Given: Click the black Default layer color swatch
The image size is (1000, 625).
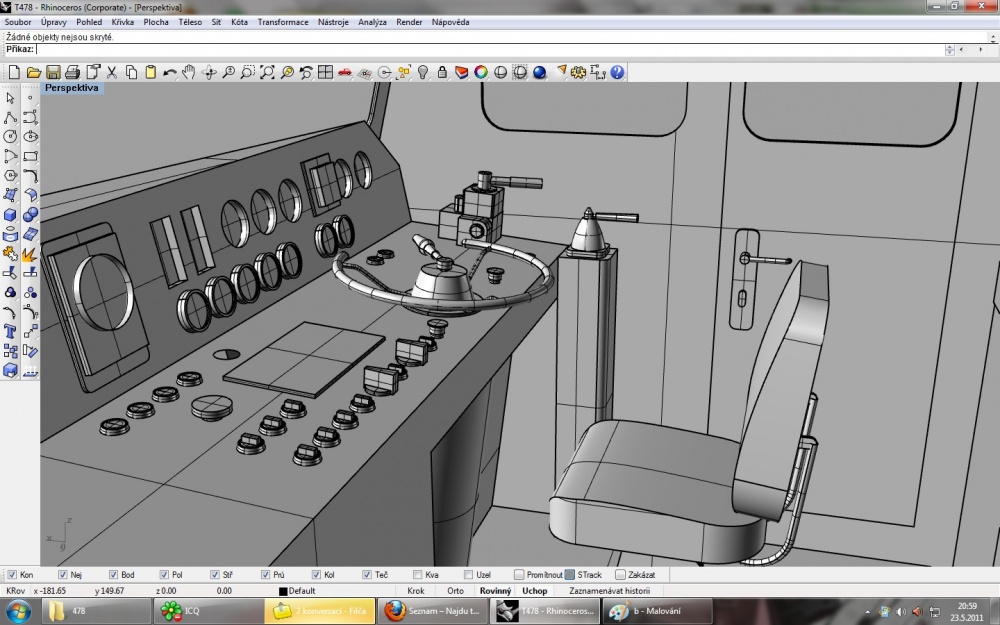Looking at the screenshot, I should pos(283,591).
